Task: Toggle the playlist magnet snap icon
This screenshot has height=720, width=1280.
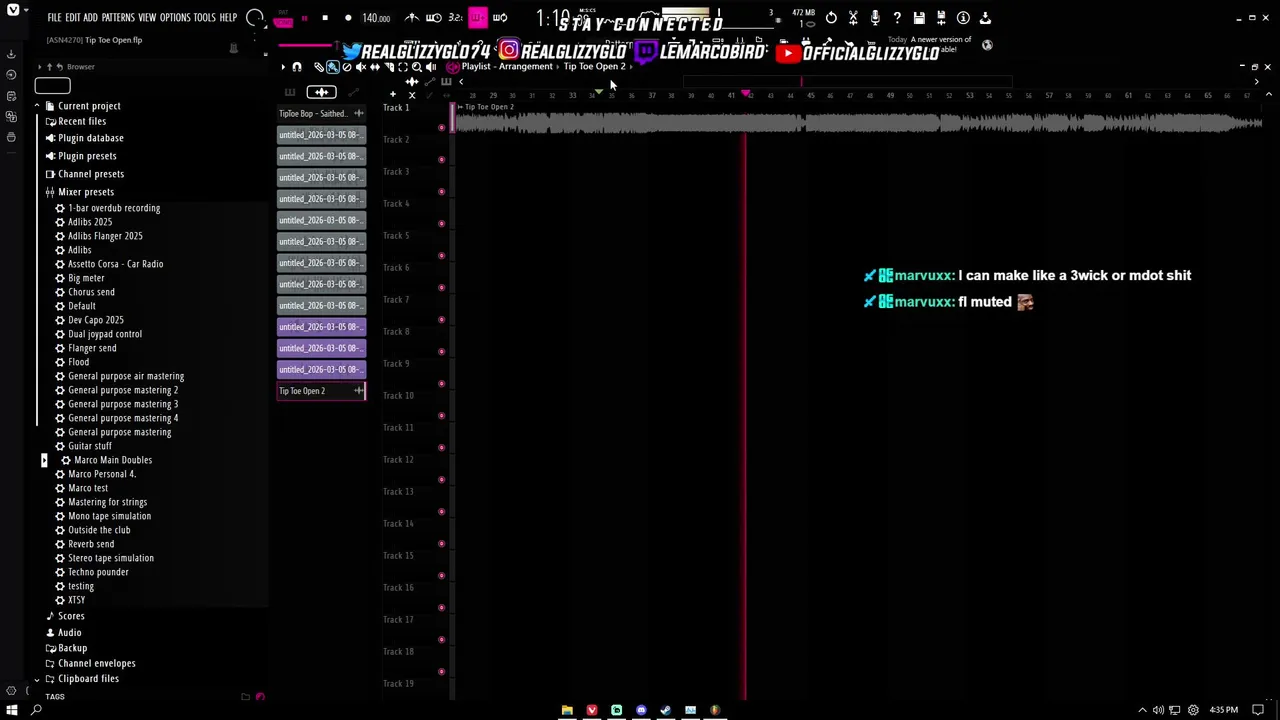Action: click(x=297, y=67)
